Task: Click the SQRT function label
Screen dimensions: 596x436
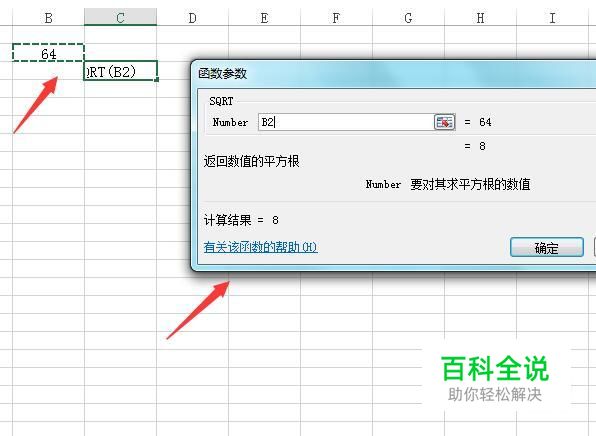Action: point(221,101)
